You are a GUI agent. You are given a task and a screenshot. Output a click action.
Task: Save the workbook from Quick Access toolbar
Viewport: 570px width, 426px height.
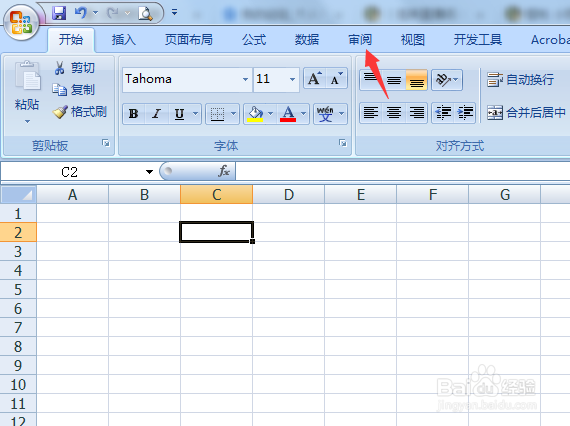59,13
